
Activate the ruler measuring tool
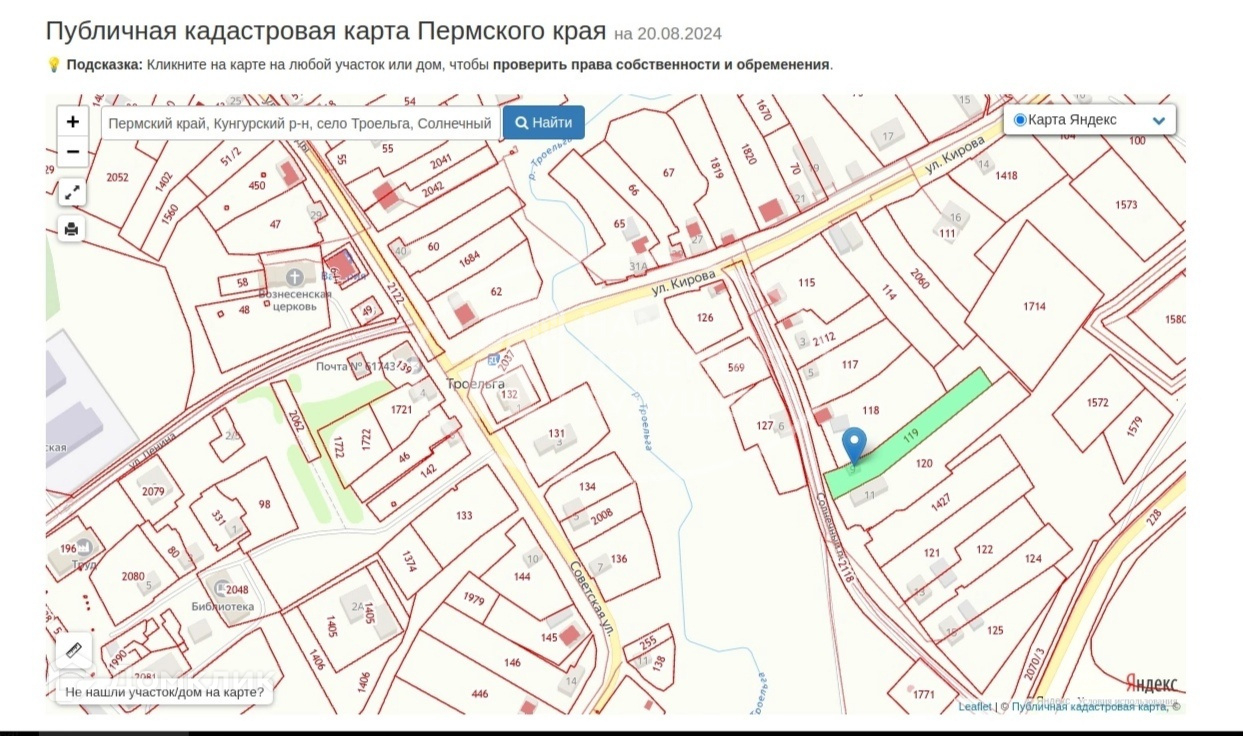[74, 652]
